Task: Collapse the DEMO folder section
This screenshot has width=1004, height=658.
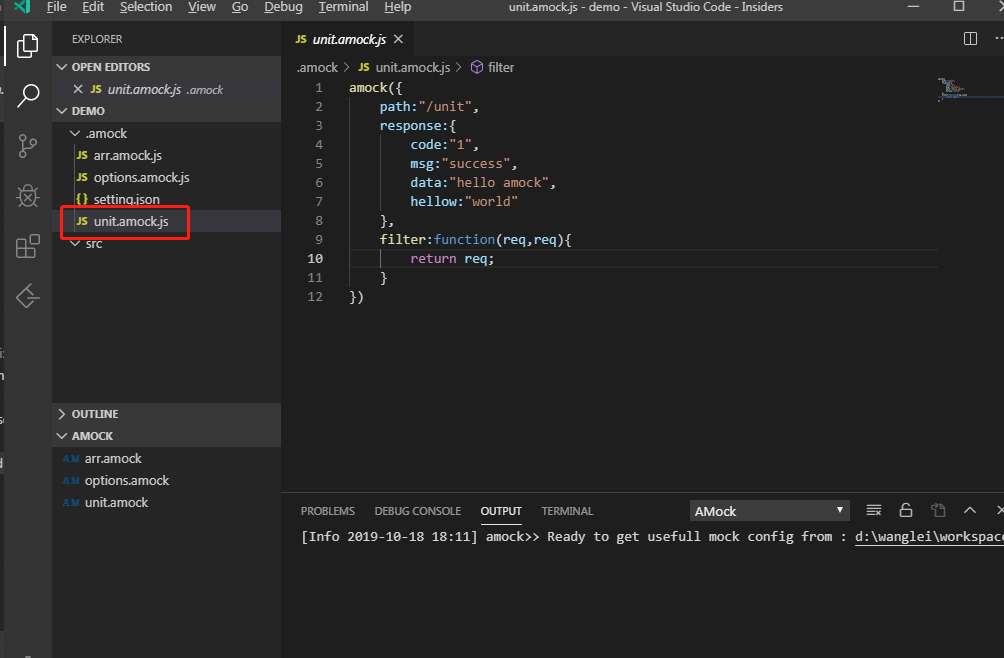Action: [166, 111]
